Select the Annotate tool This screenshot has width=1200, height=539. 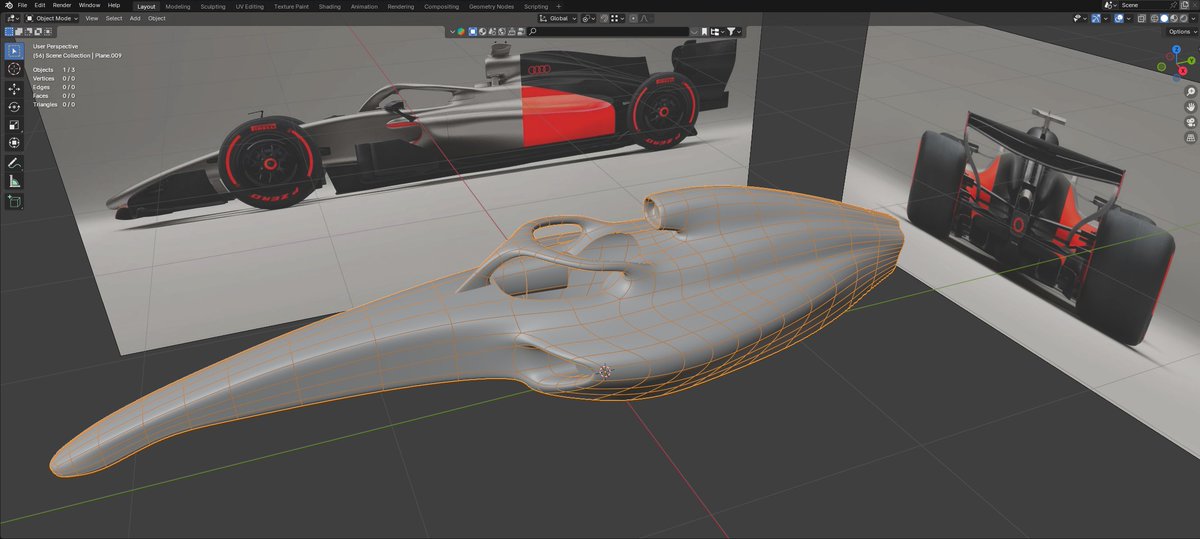point(15,162)
